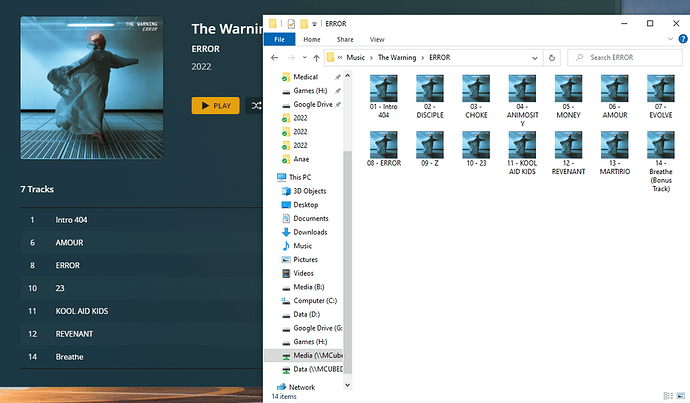
Task: Click the New folder quick access icon
Action: (304, 24)
